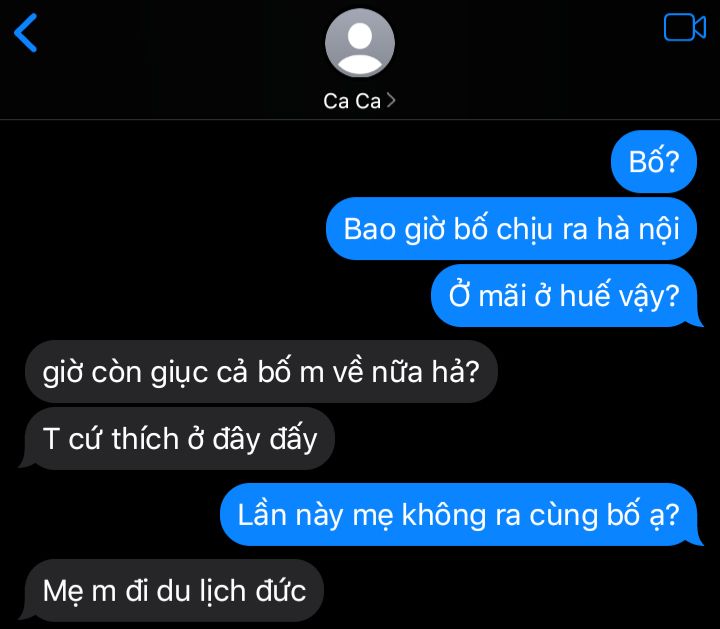Viewport: 720px width, 629px height.
Task: Tap the 'T cứ thích ở đây đấy' bubble
Action: pos(180,438)
